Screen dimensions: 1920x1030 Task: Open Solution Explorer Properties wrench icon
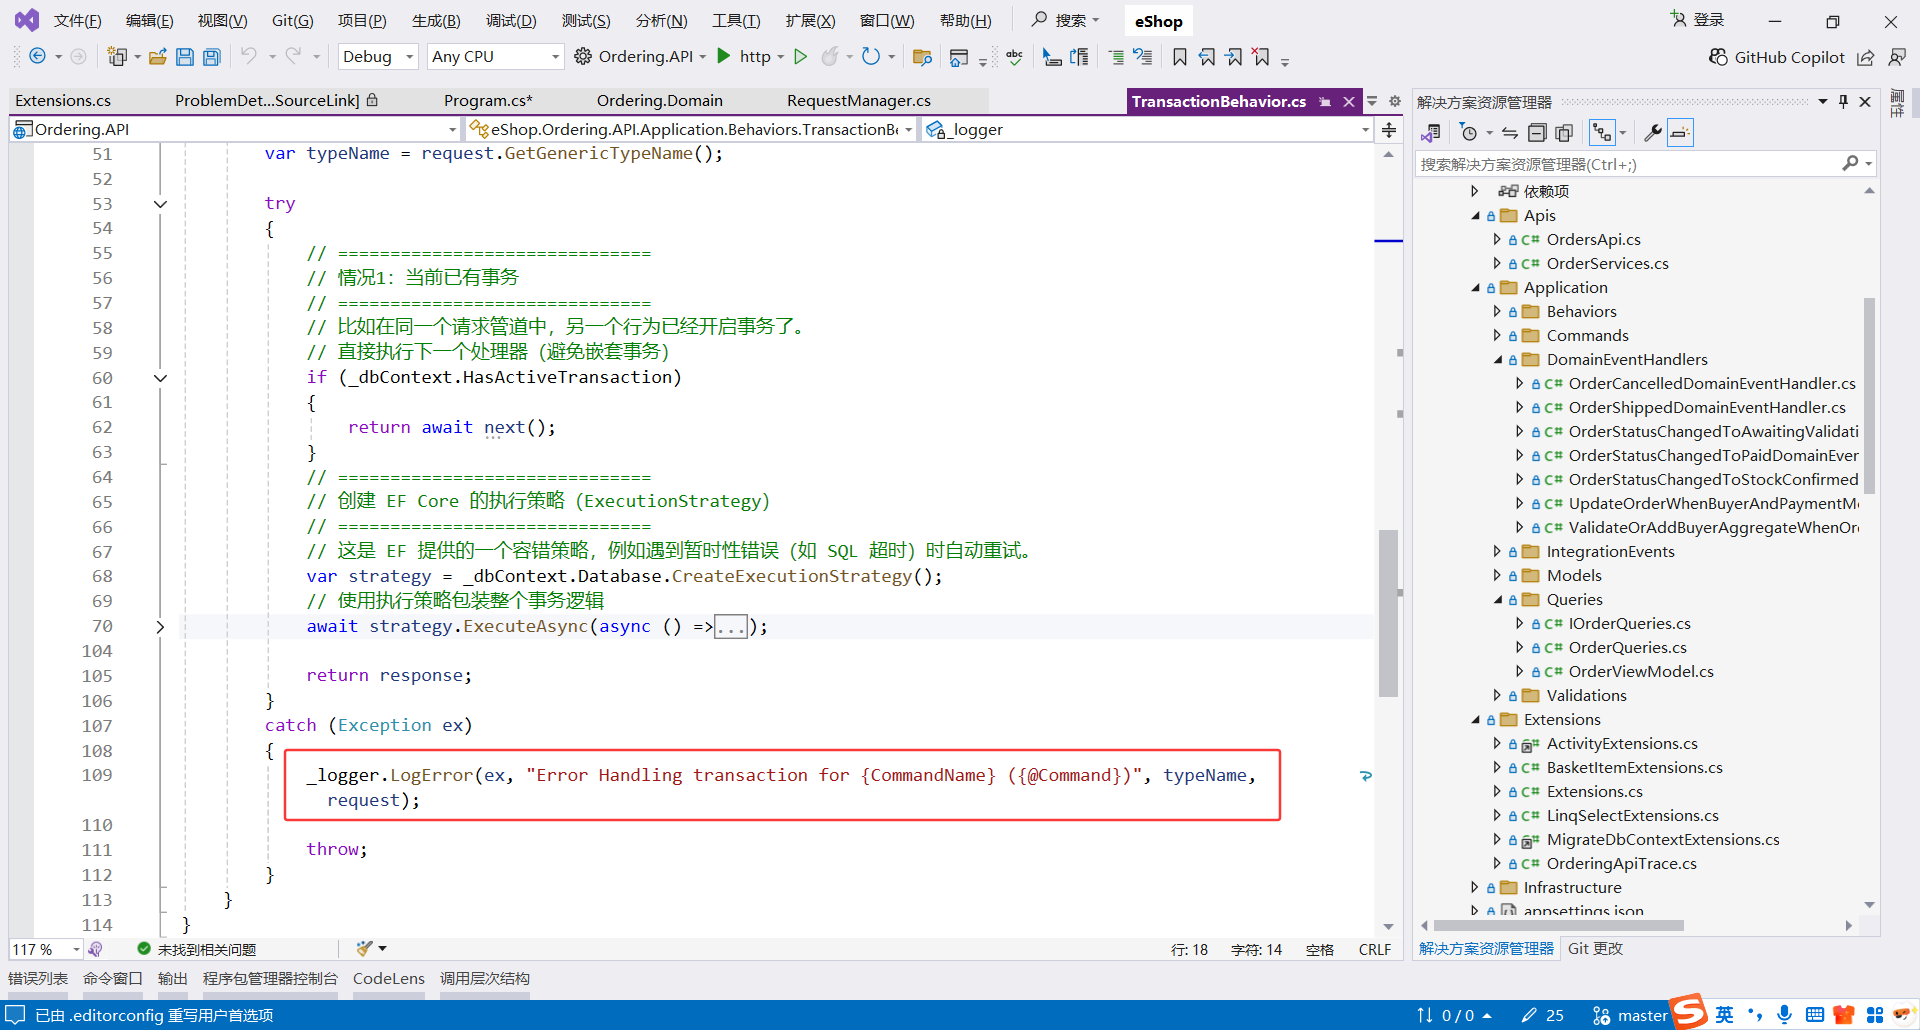(x=1652, y=131)
